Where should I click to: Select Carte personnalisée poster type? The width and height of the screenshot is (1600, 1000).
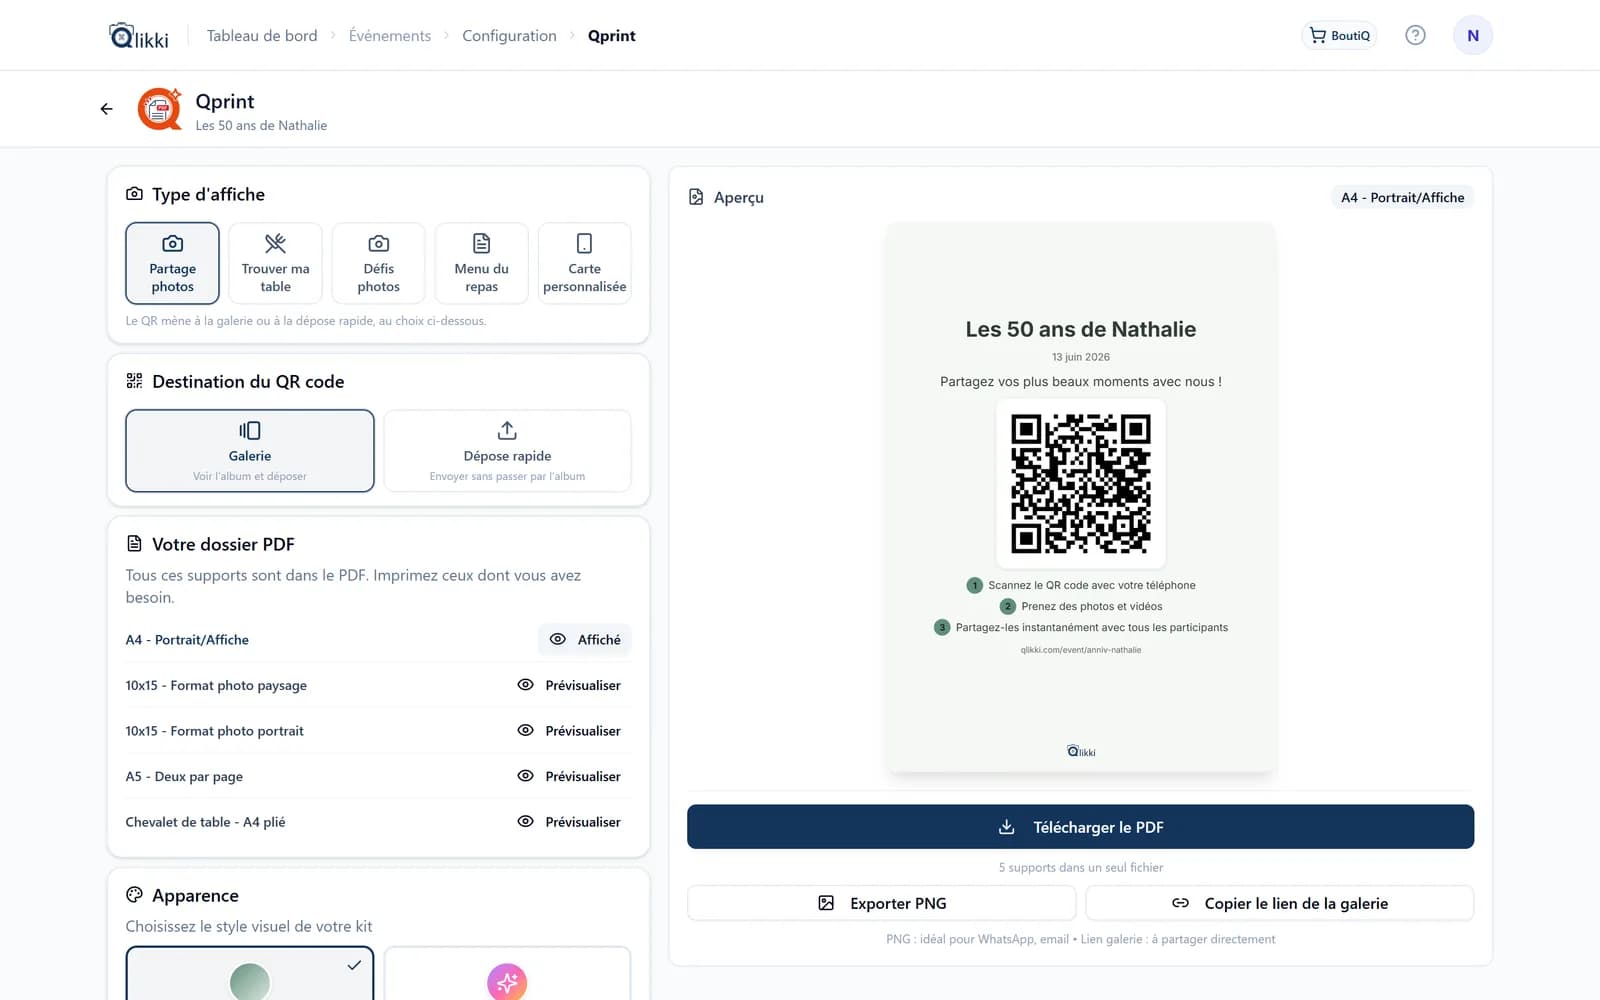[584, 263]
